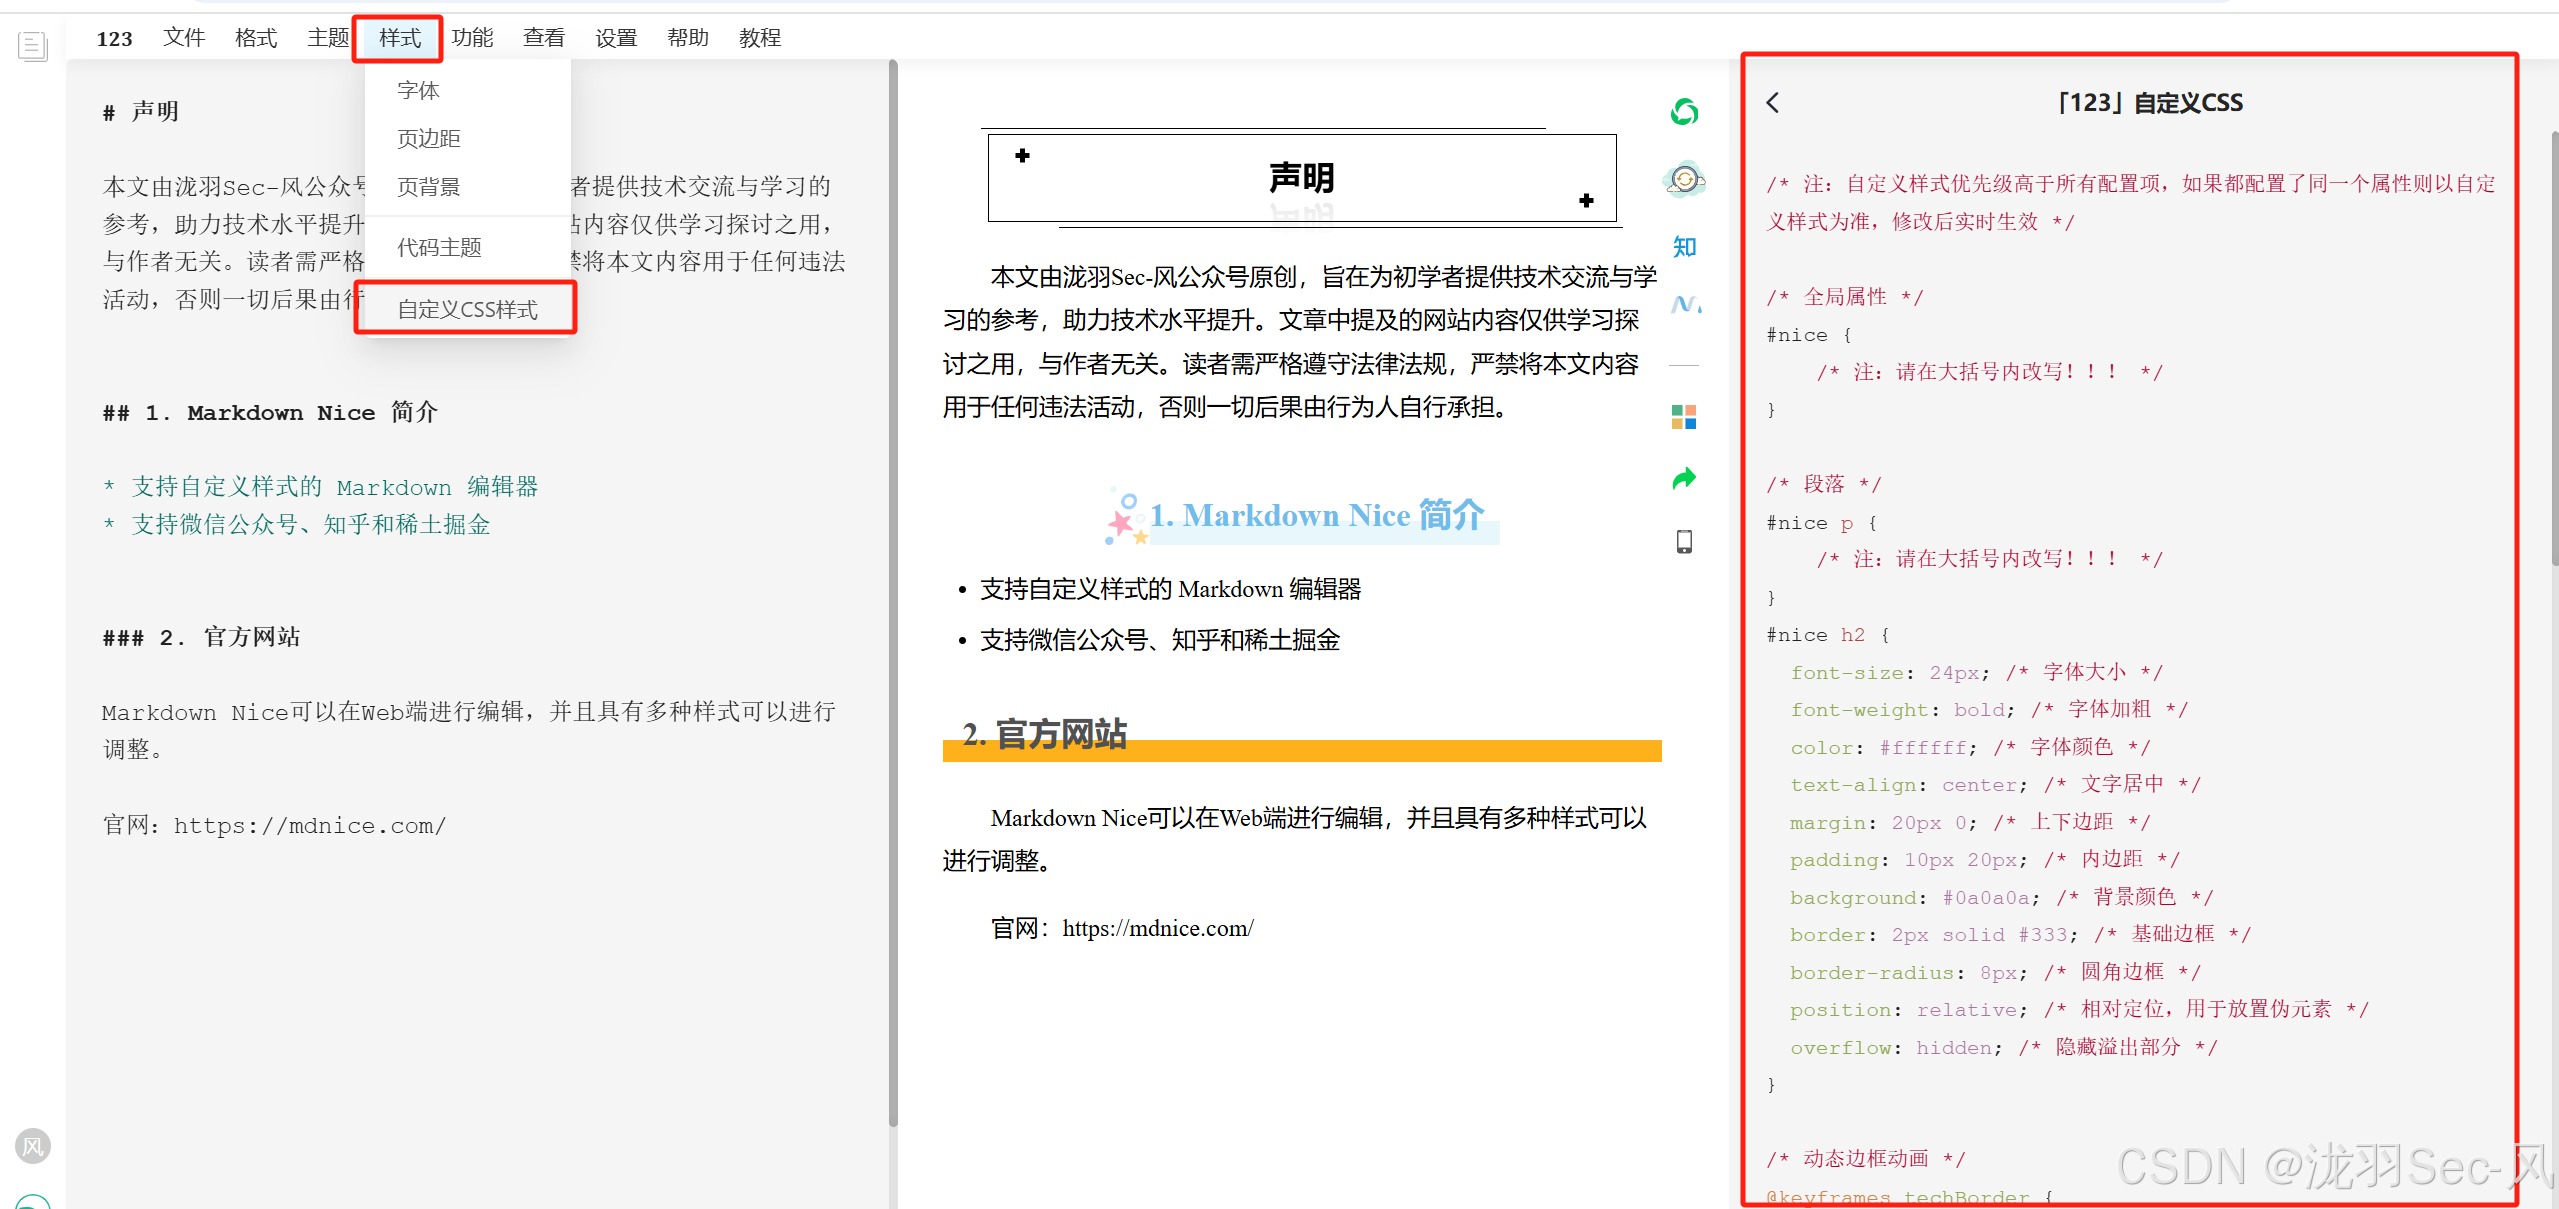Open the 设置 menu
Screen dimensions: 2559x1209
tap(616, 37)
